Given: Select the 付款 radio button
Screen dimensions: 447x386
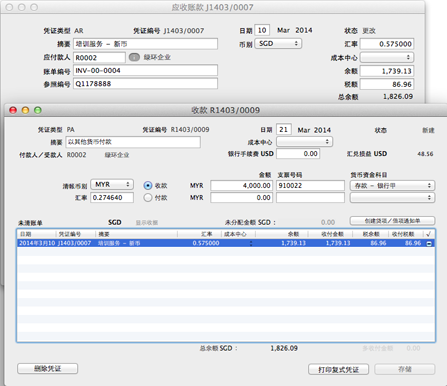Looking at the screenshot, I should coord(148,198).
